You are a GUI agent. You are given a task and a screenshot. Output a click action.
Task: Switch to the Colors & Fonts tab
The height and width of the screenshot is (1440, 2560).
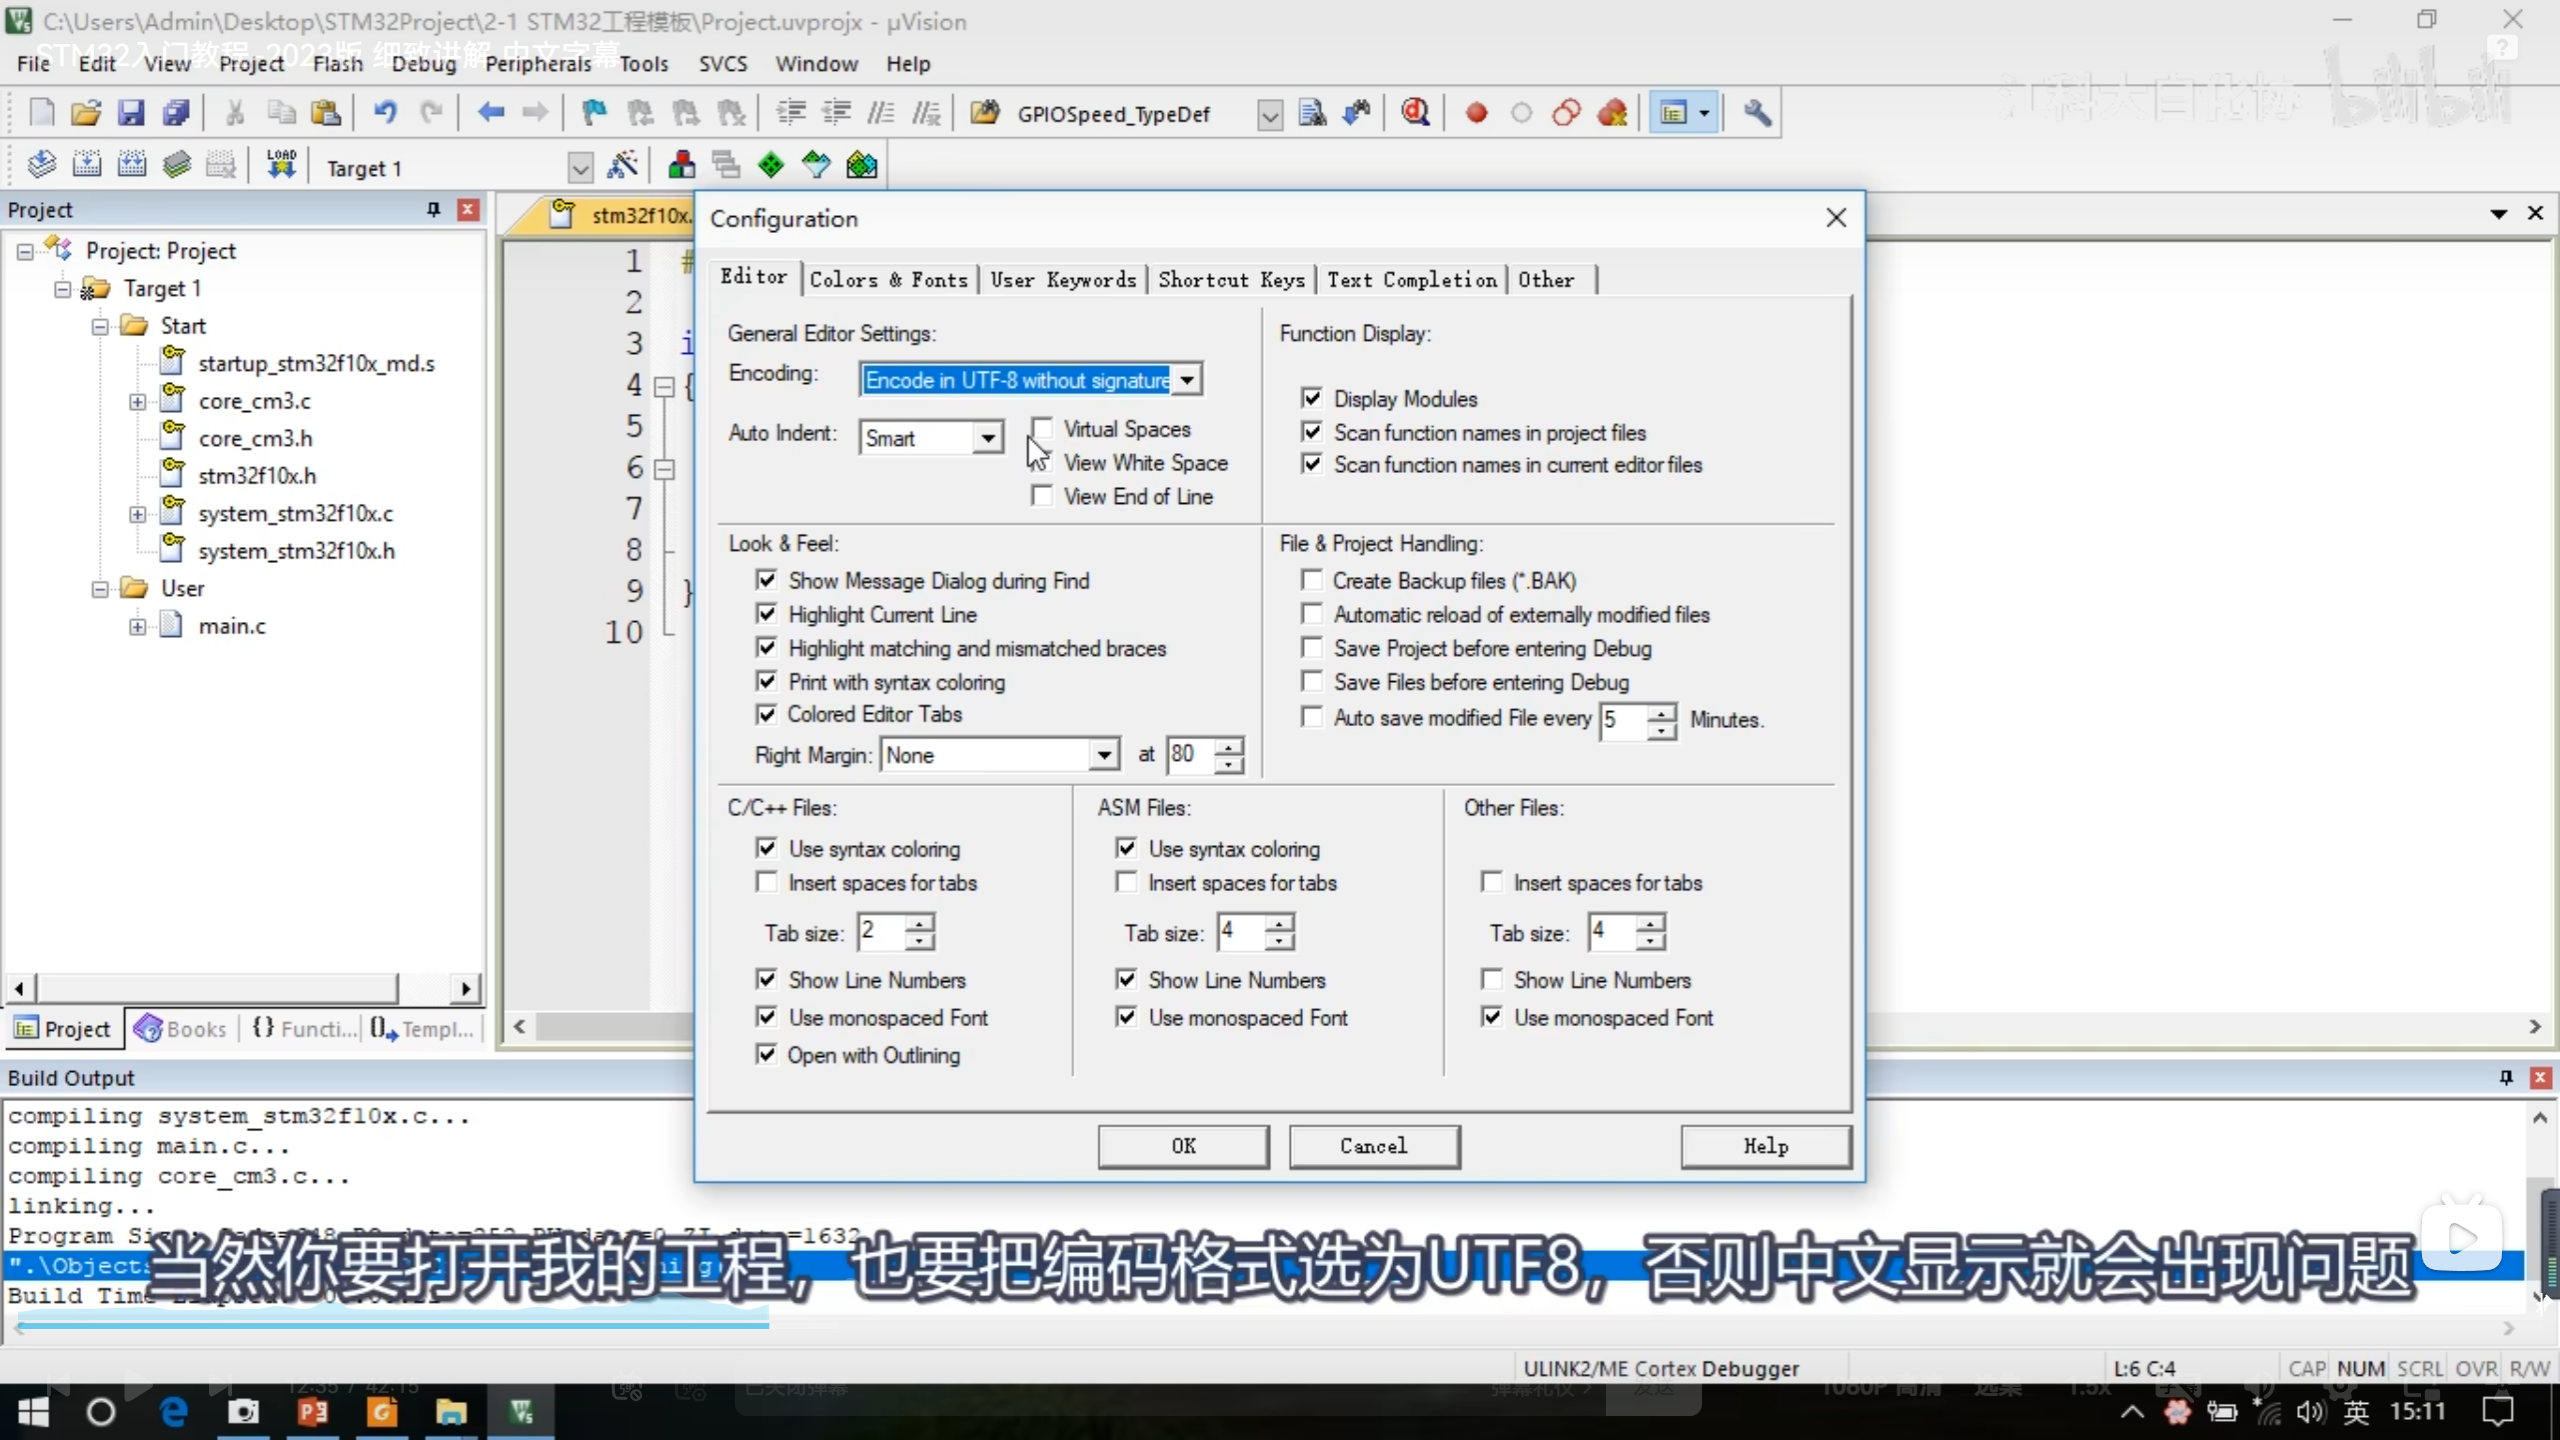pos(888,280)
